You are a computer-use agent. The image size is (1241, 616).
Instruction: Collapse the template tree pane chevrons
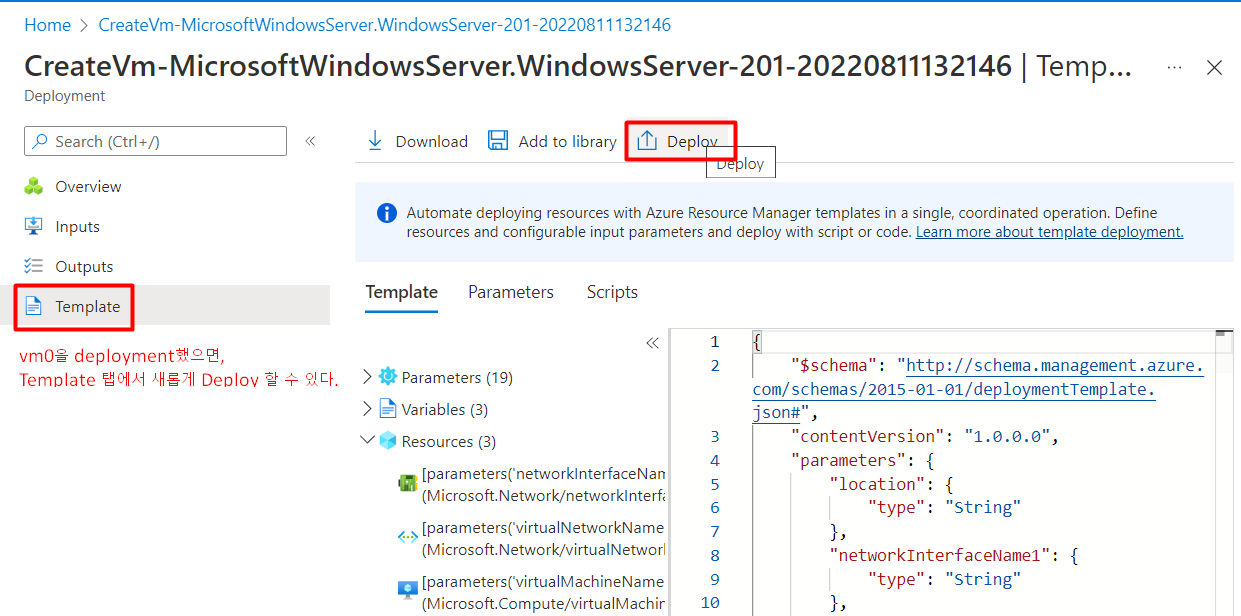tap(652, 343)
